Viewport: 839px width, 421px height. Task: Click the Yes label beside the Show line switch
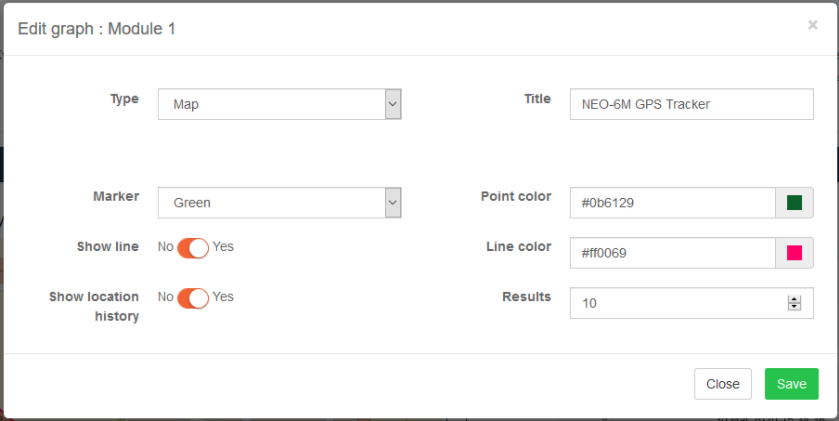[x=223, y=247]
